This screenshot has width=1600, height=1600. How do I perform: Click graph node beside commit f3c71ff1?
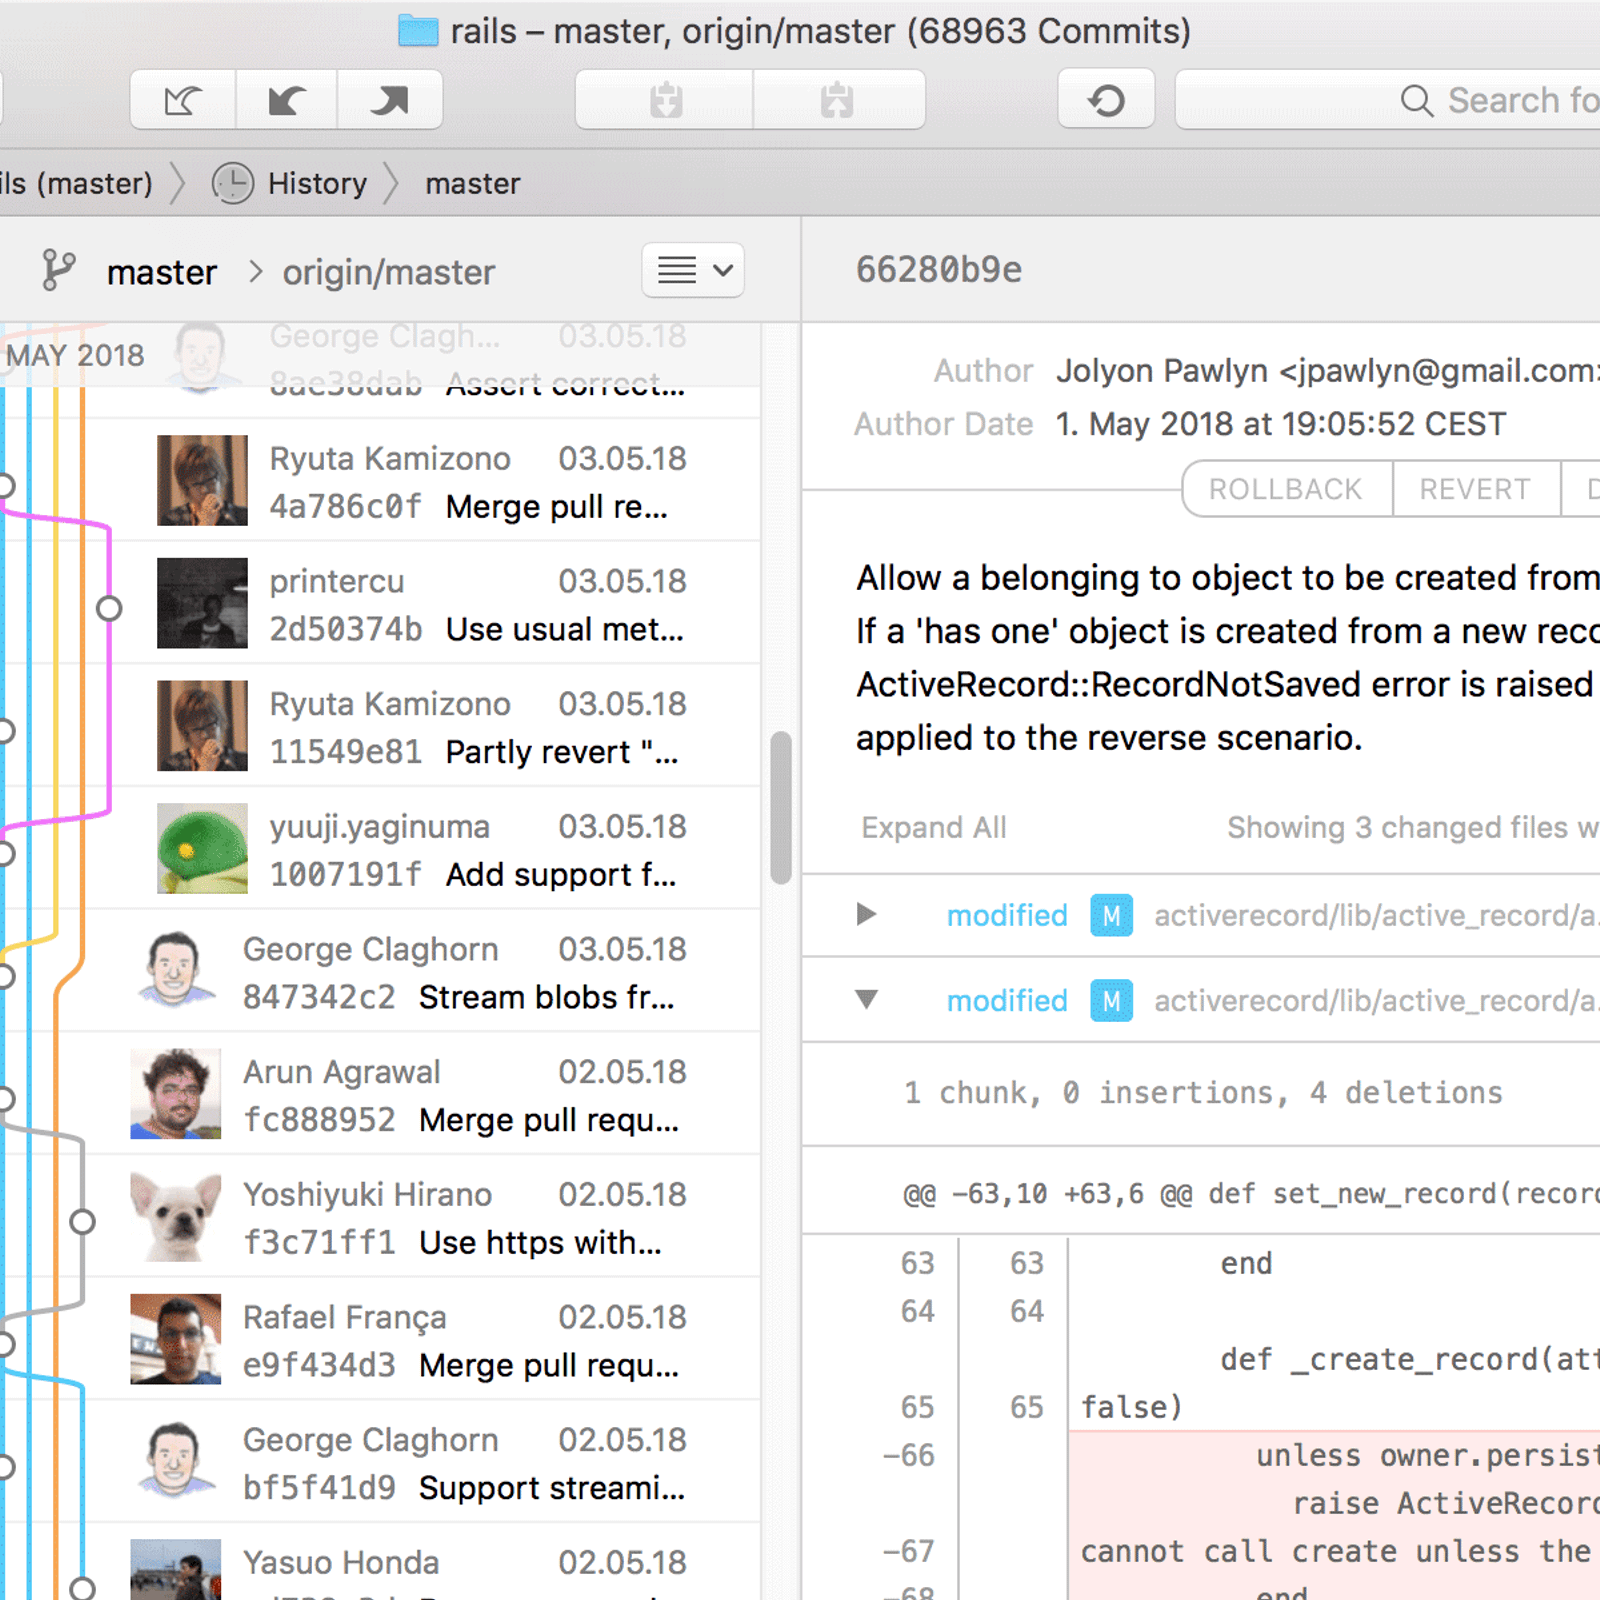[83, 1221]
